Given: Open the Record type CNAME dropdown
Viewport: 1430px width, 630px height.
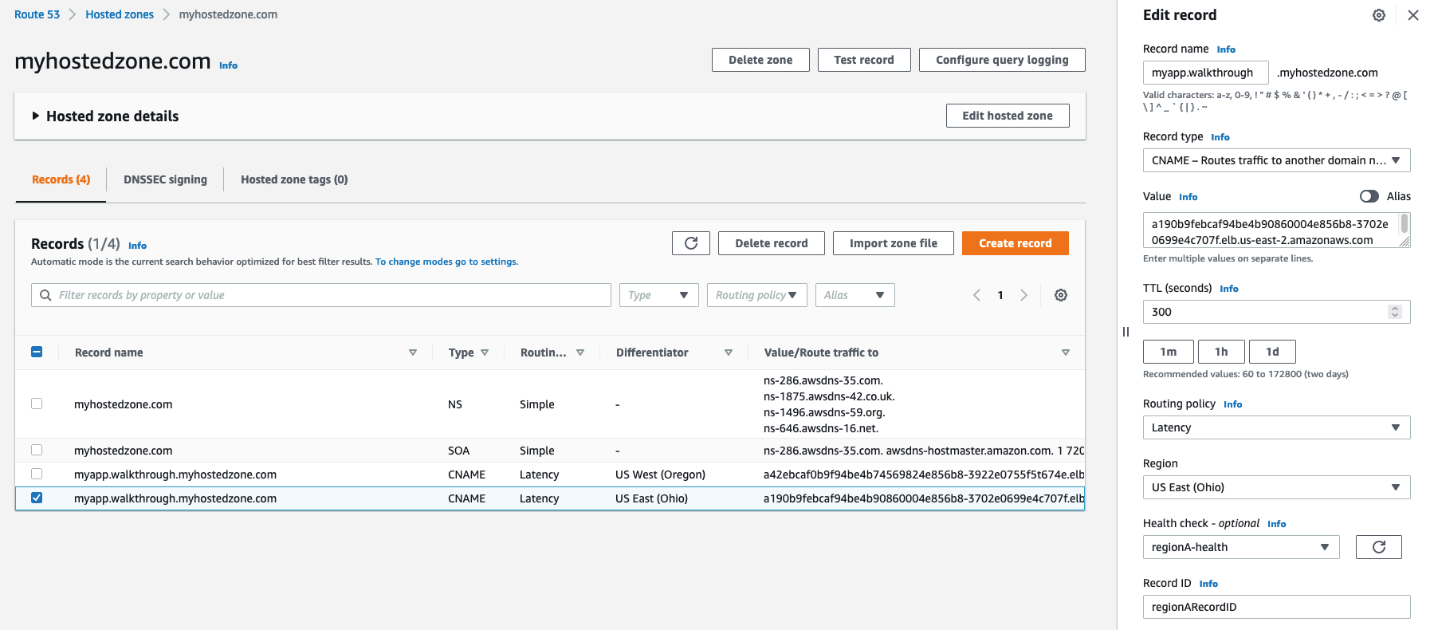Looking at the screenshot, I should coord(1276,160).
